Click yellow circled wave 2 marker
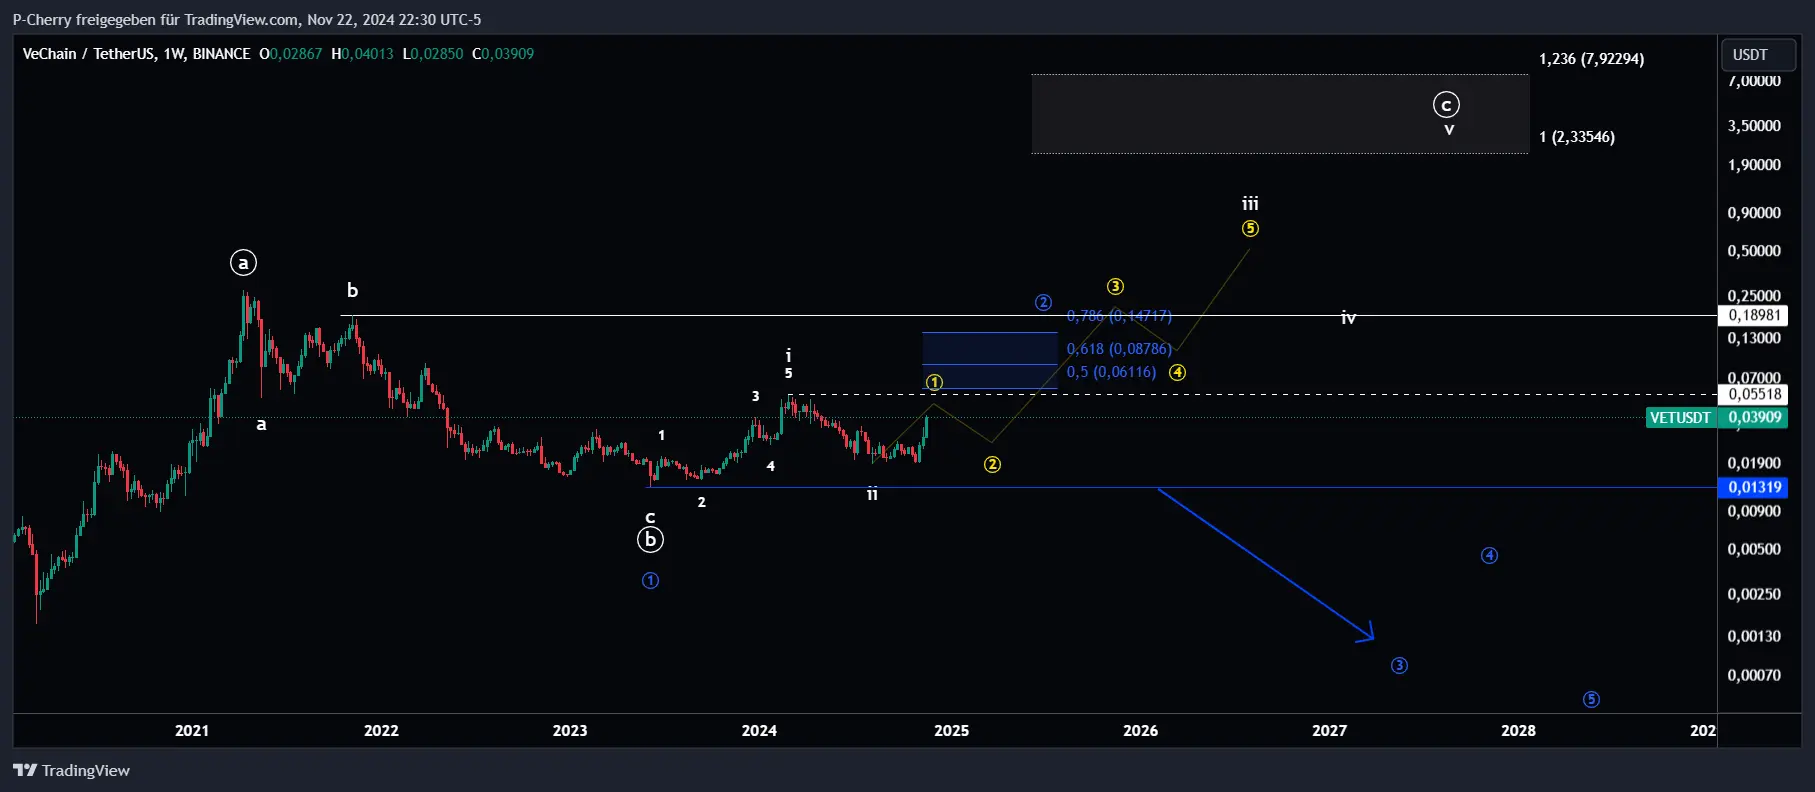Viewport: 1815px width, 792px height. click(992, 464)
